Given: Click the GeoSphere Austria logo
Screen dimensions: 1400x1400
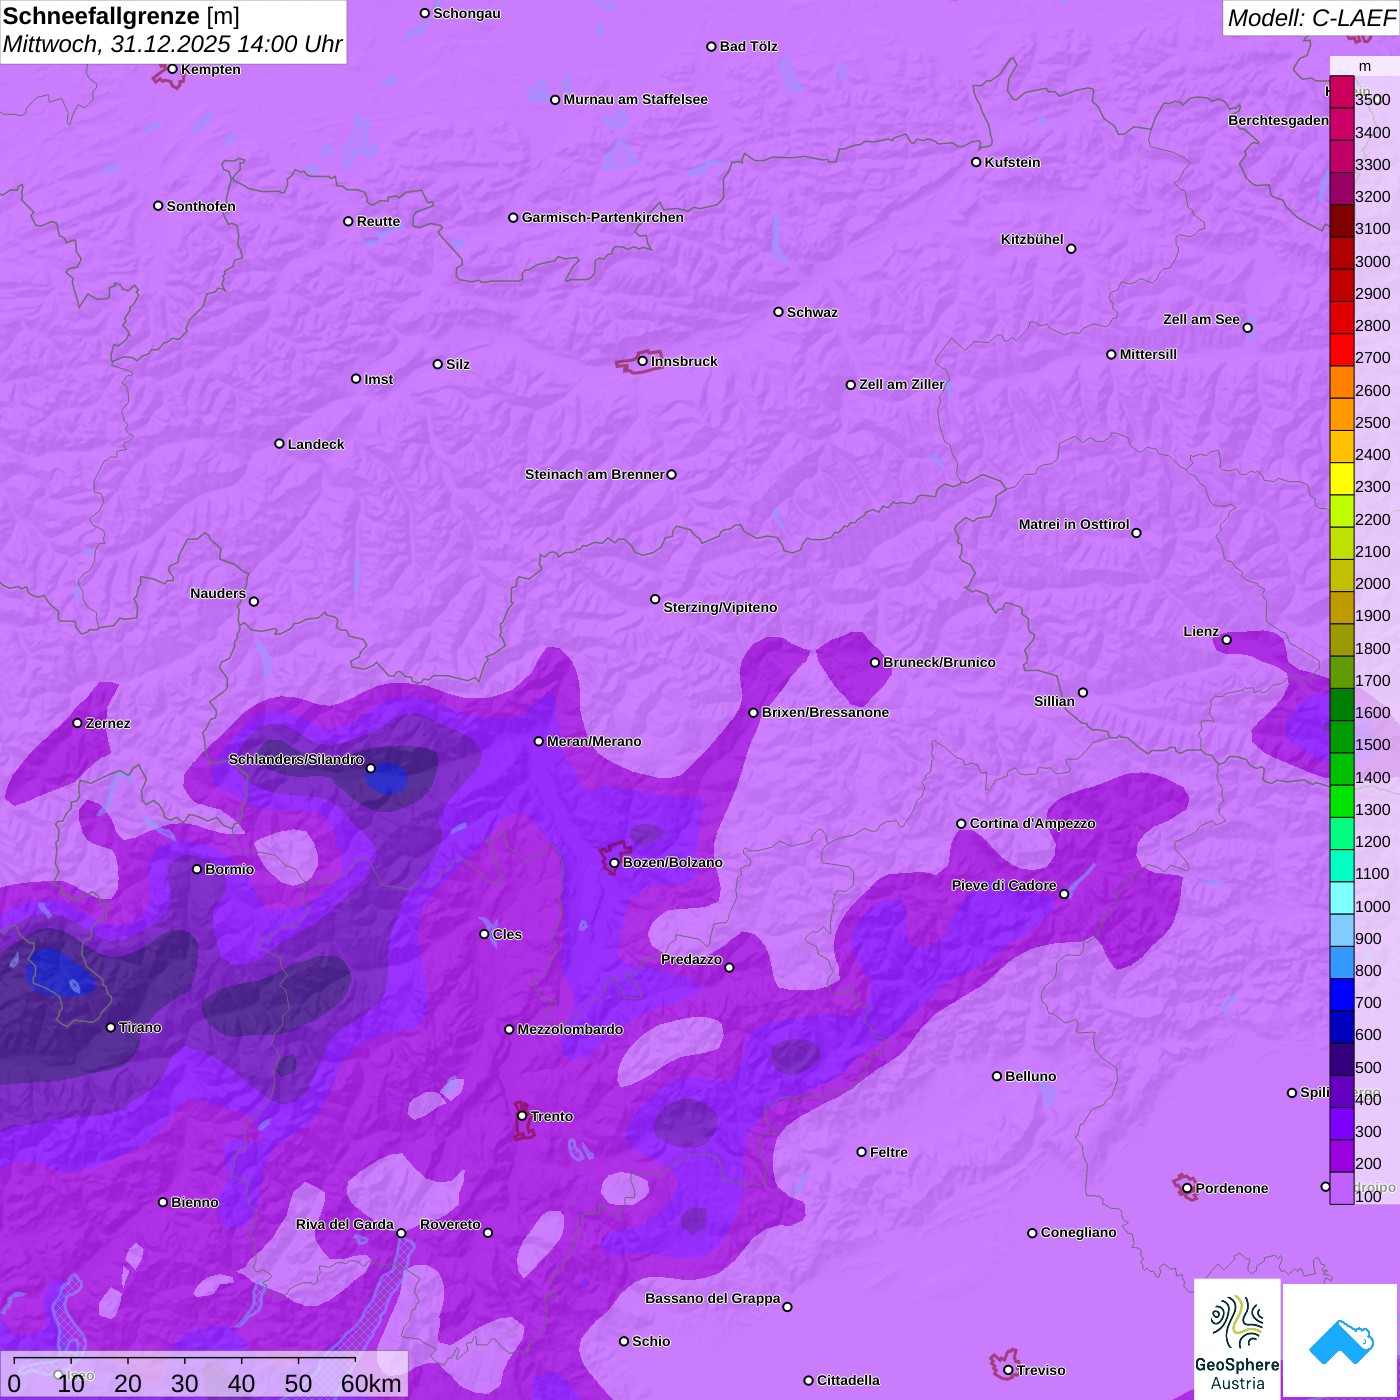Looking at the screenshot, I should tap(1237, 1340).
